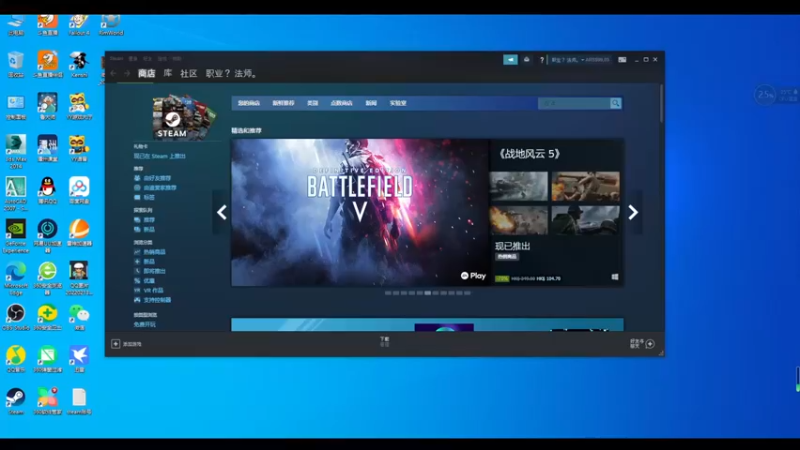Viewport: 800px width, 450px height.
Task: Open VR 作品 link in sidebar
Action: [153, 290]
